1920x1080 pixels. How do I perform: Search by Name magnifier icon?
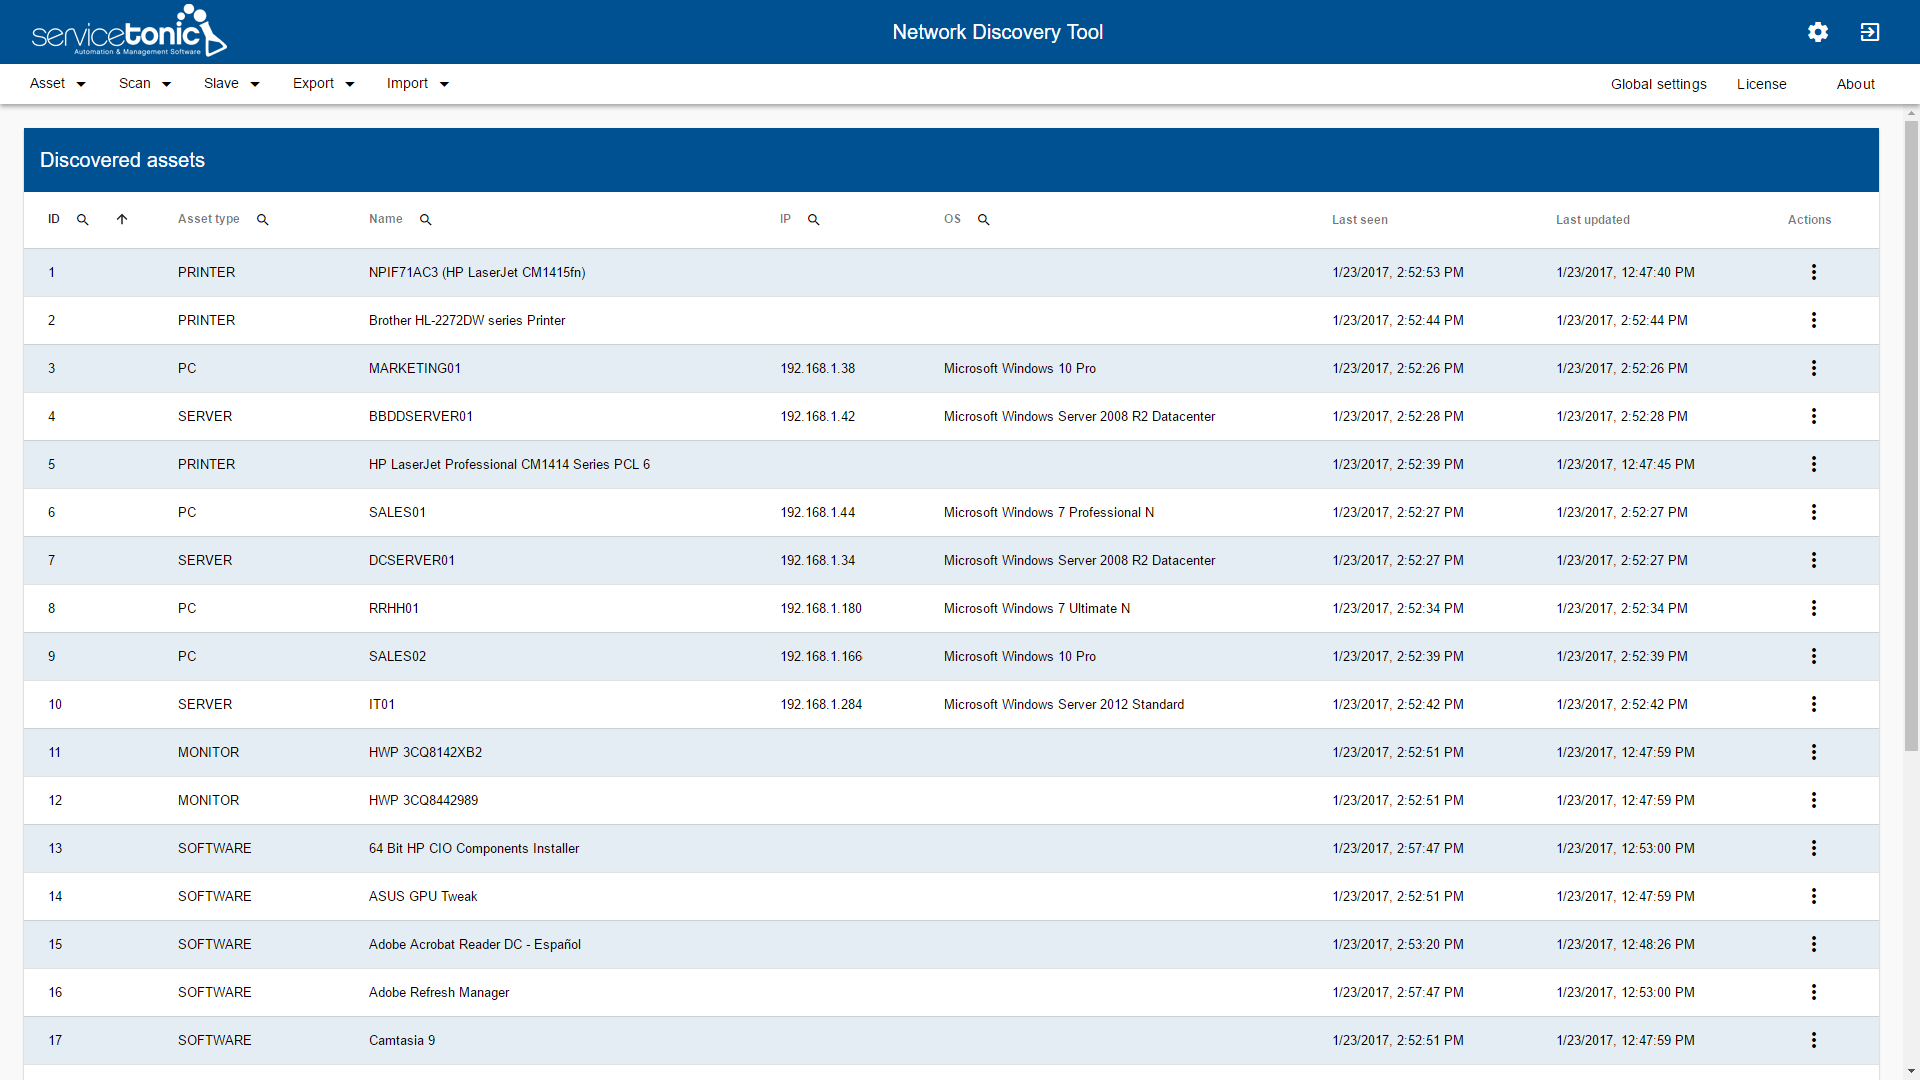(426, 220)
